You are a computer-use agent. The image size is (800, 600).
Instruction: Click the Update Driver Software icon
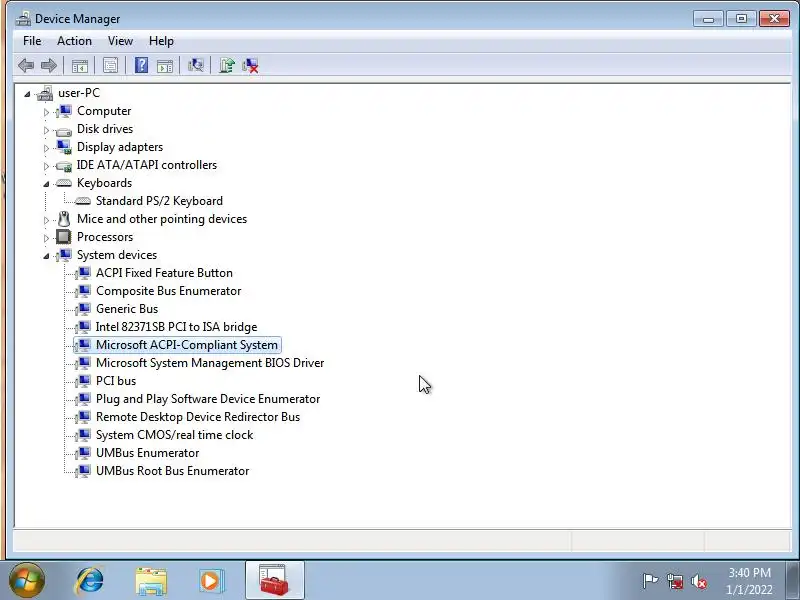tap(227, 65)
